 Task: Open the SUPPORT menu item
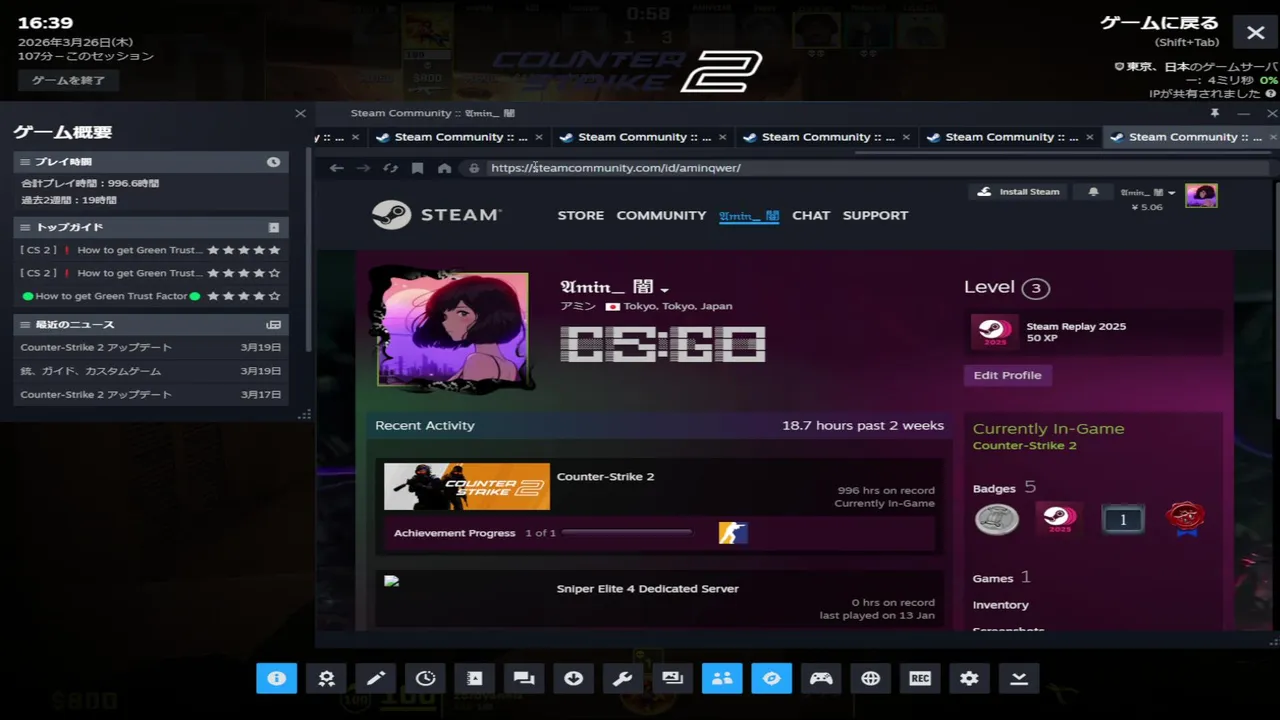875,215
